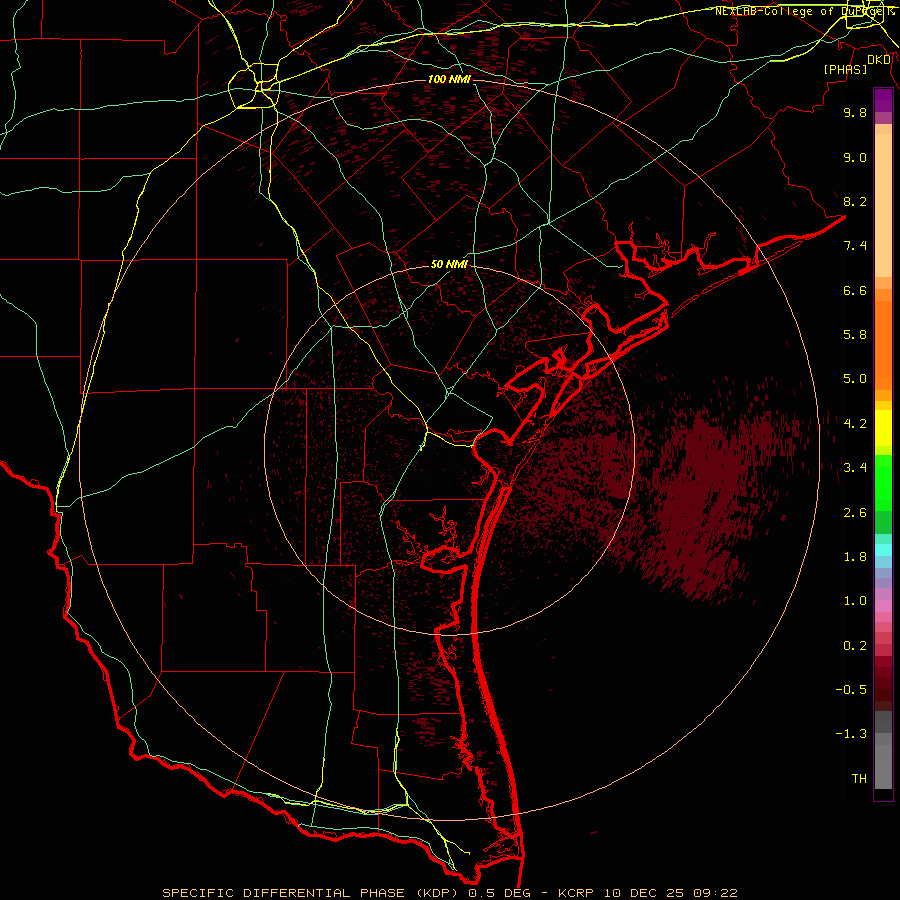Click the -0.5 value on color scale
Screen dimensions: 900x900
tap(851, 690)
